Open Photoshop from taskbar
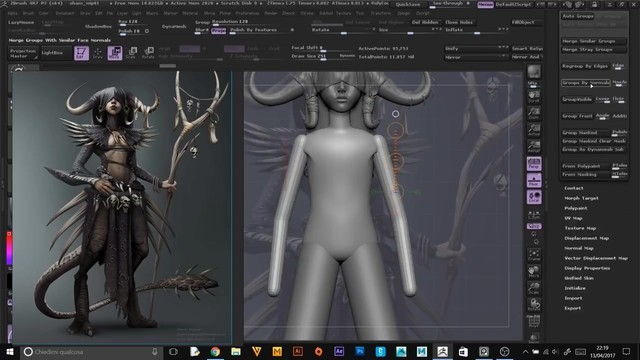Screen dimensions: 640x360 360,351
